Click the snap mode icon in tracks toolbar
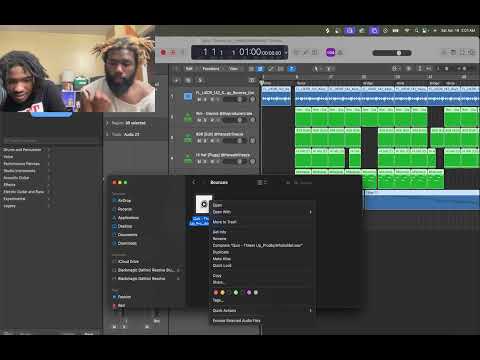This screenshot has width=480, height=360. tap(395, 68)
